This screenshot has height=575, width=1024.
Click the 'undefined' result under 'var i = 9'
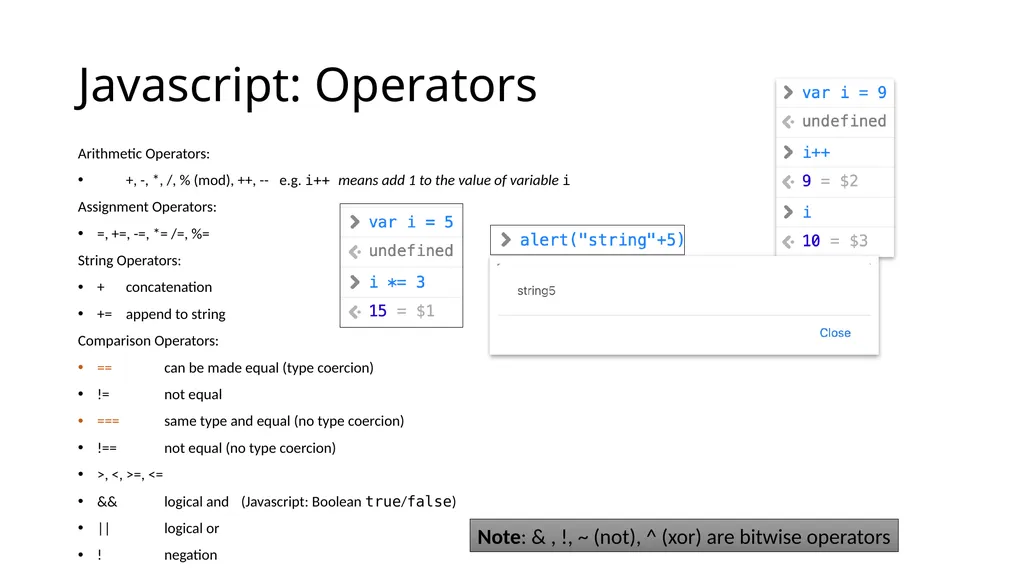click(844, 122)
